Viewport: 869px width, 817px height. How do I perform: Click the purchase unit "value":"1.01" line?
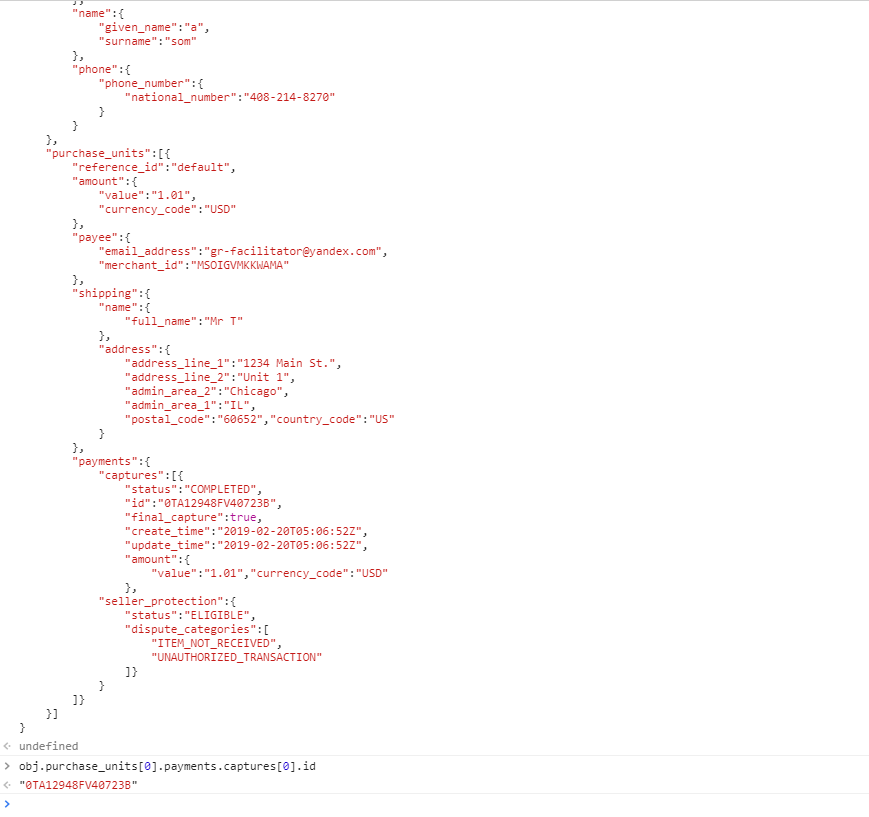pos(147,195)
